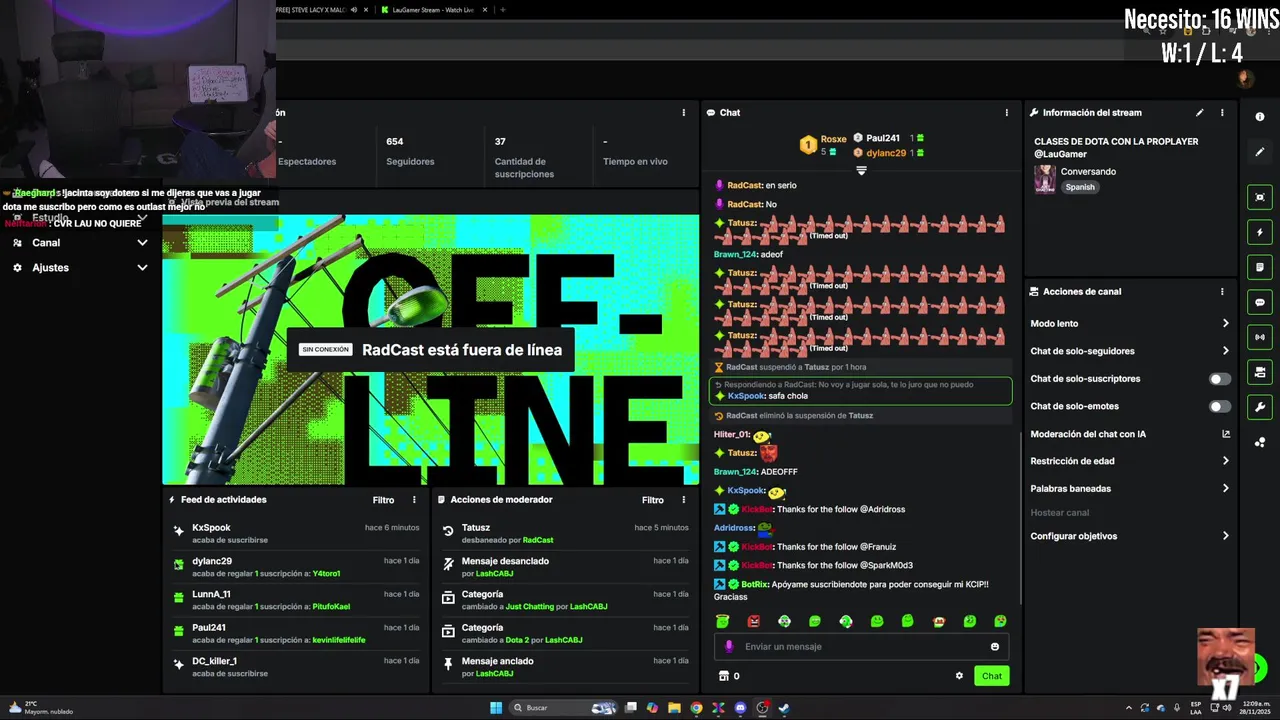Screen dimensions: 1280x720
Task: Edit stream info via pencil in panel header
Action: click(1199, 113)
